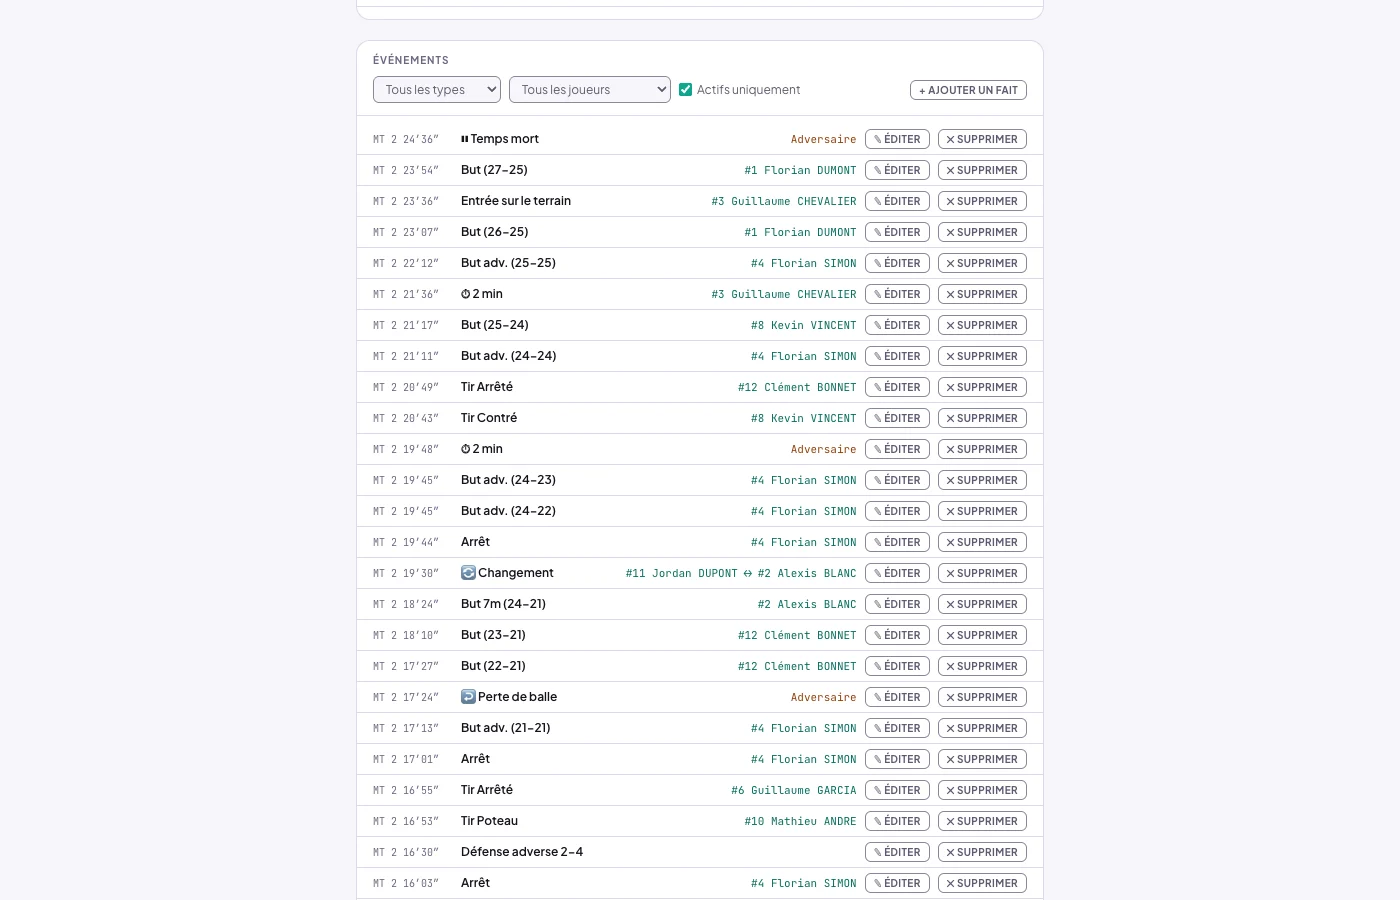Edit Guillaume CHEVALIER's 2 min penalty
The width and height of the screenshot is (1400, 900).
point(898,294)
